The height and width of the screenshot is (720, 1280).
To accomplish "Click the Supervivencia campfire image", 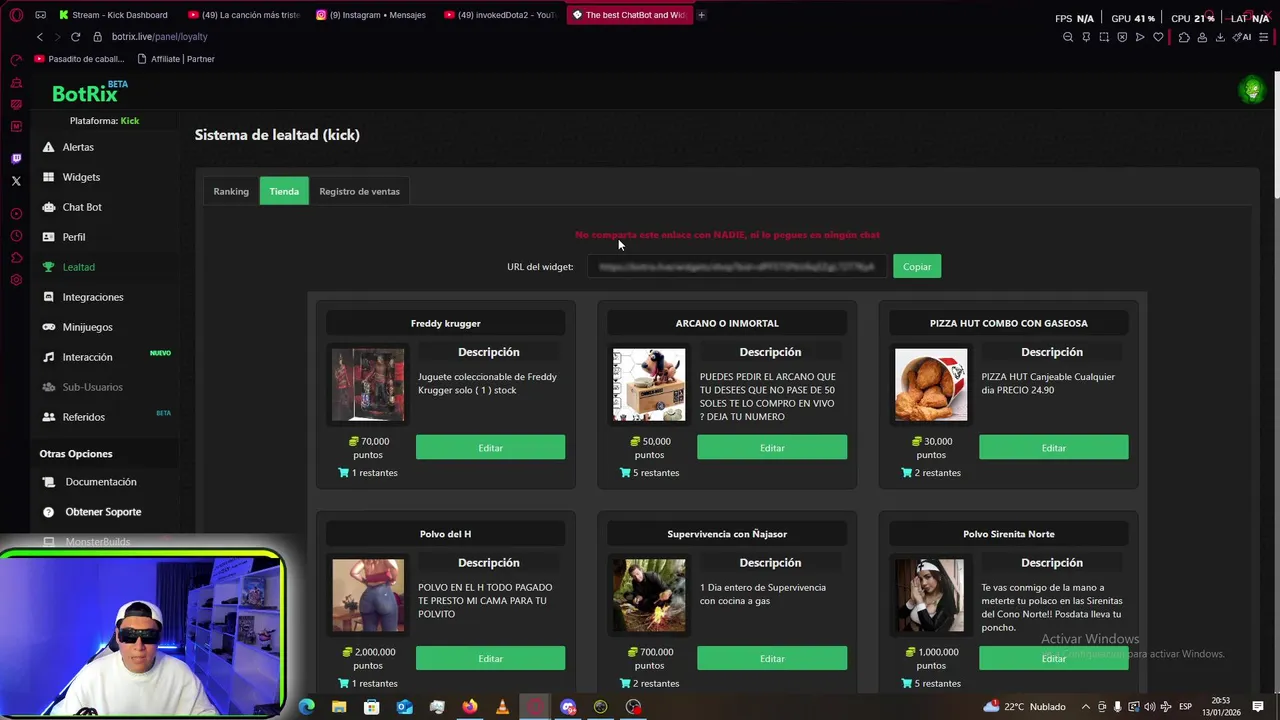I will (x=649, y=596).
